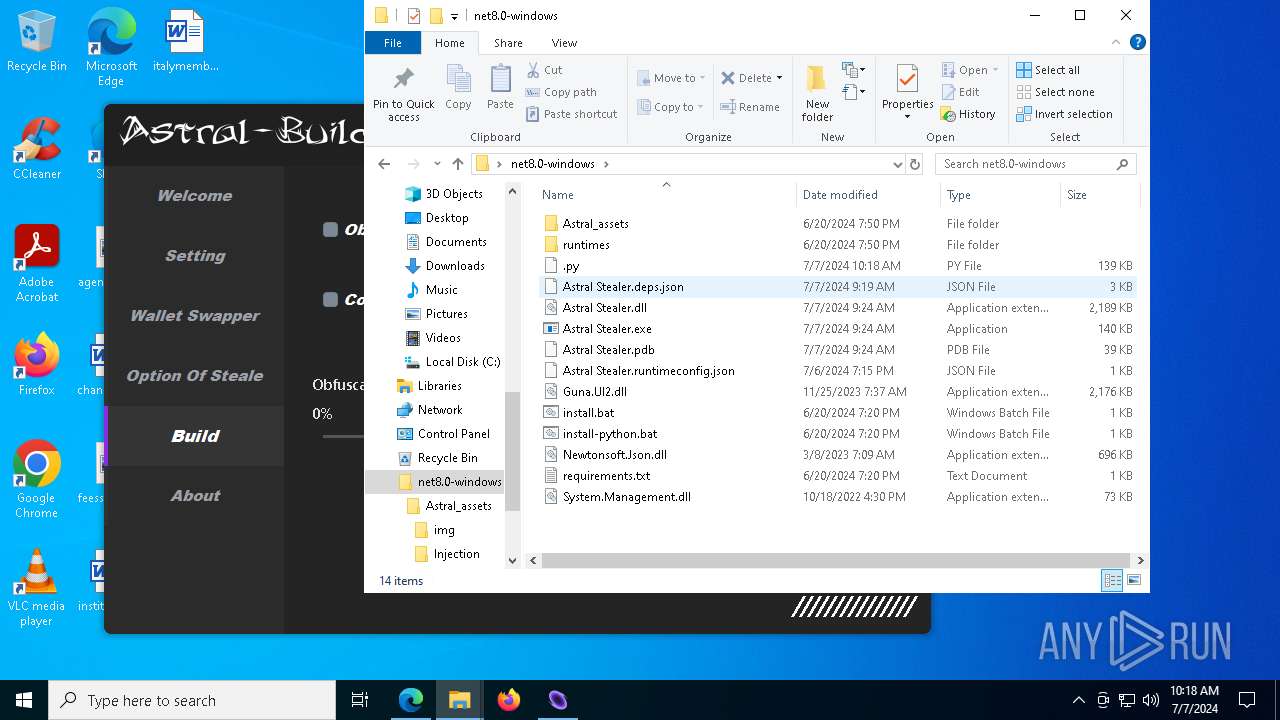
Task: Expand the Move to dropdown
Action: (702, 78)
